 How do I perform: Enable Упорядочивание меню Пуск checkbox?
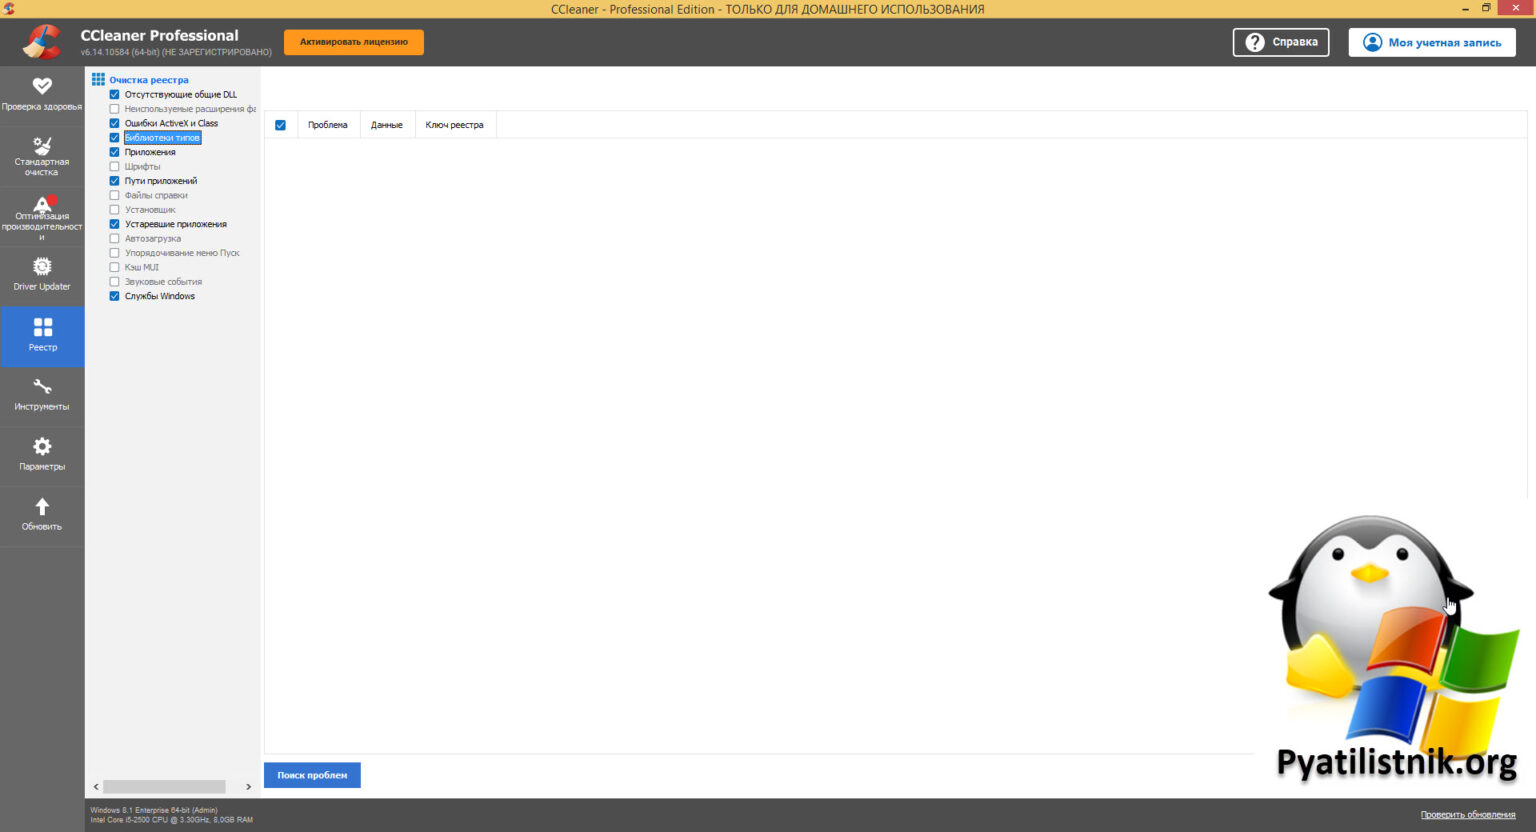click(x=114, y=253)
